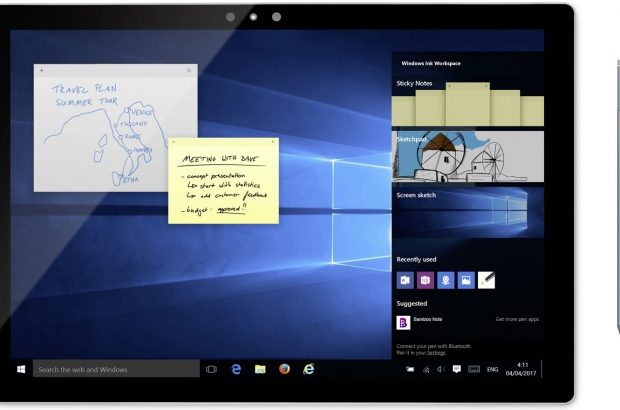
Task: Open File Explorer from the taskbar
Action: [x=260, y=369]
